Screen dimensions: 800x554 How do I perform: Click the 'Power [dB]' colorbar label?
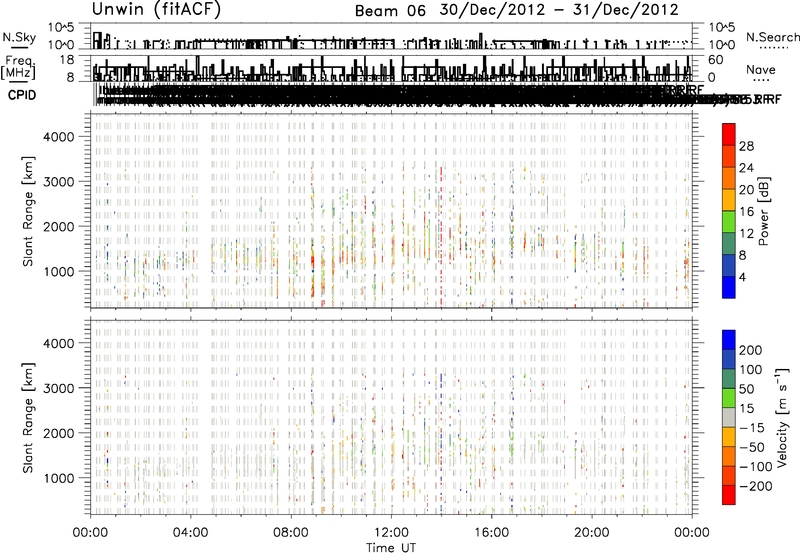coord(764,211)
